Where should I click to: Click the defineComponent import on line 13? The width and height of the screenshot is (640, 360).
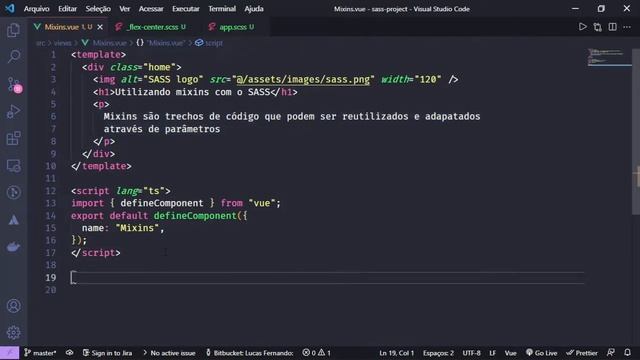coord(162,203)
